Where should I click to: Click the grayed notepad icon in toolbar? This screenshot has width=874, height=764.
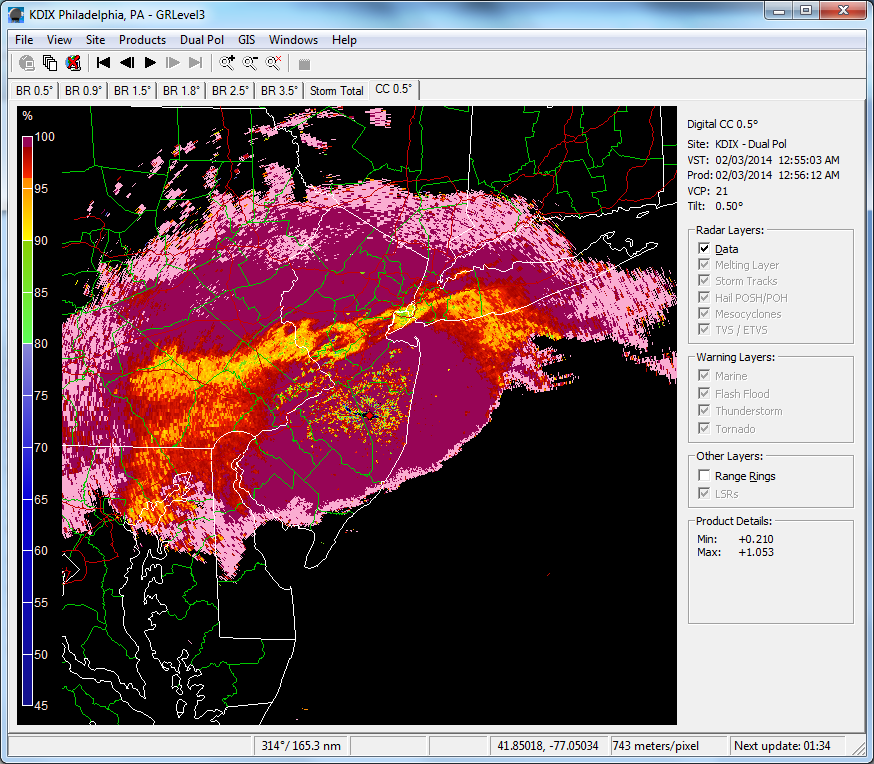[x=304, y=64]
